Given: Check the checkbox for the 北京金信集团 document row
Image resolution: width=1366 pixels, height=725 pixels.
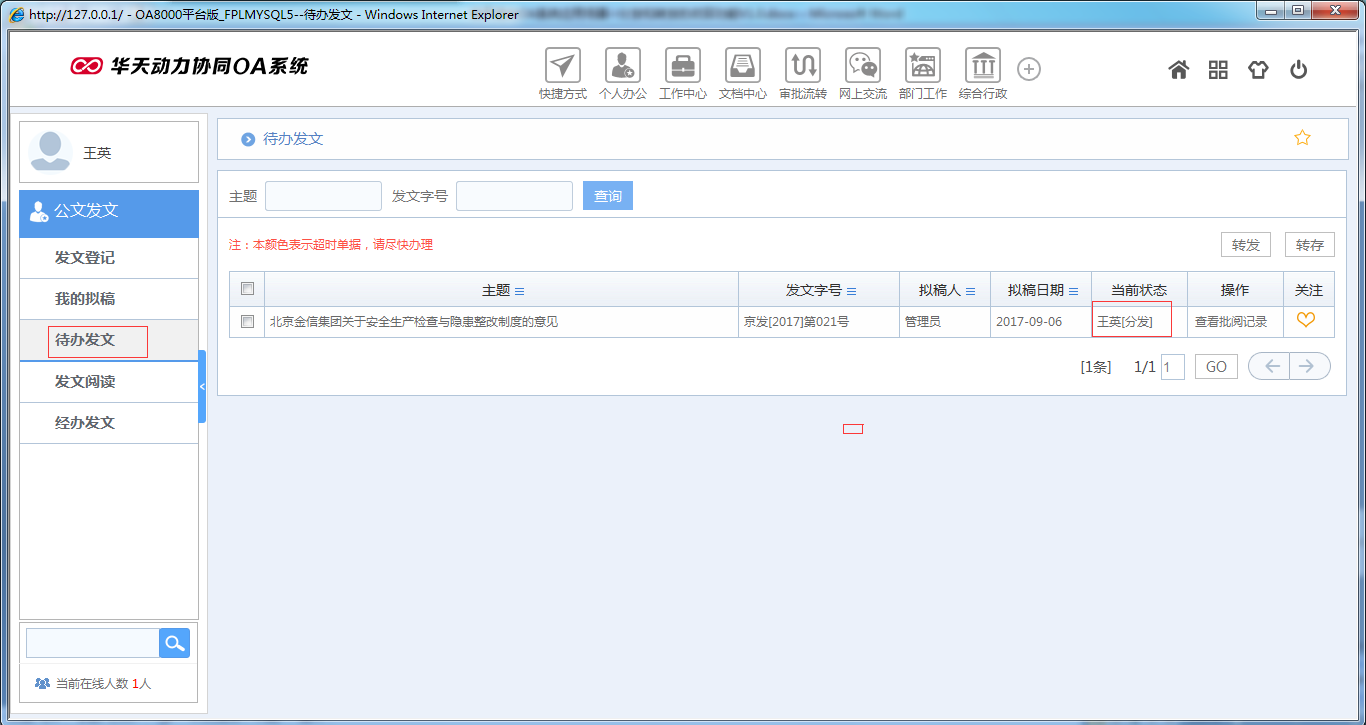Looking at the screenshot, I should pyautogui.click(x=246, y=322).
